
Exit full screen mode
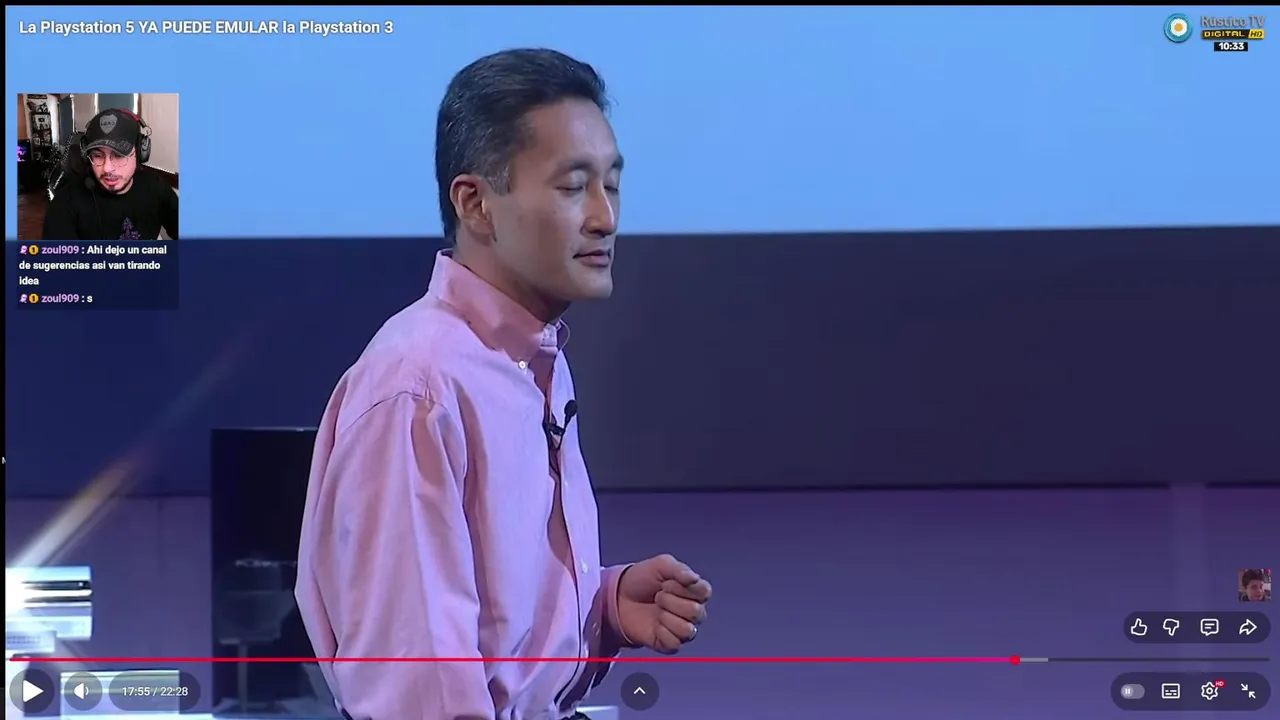(1248, 691)
